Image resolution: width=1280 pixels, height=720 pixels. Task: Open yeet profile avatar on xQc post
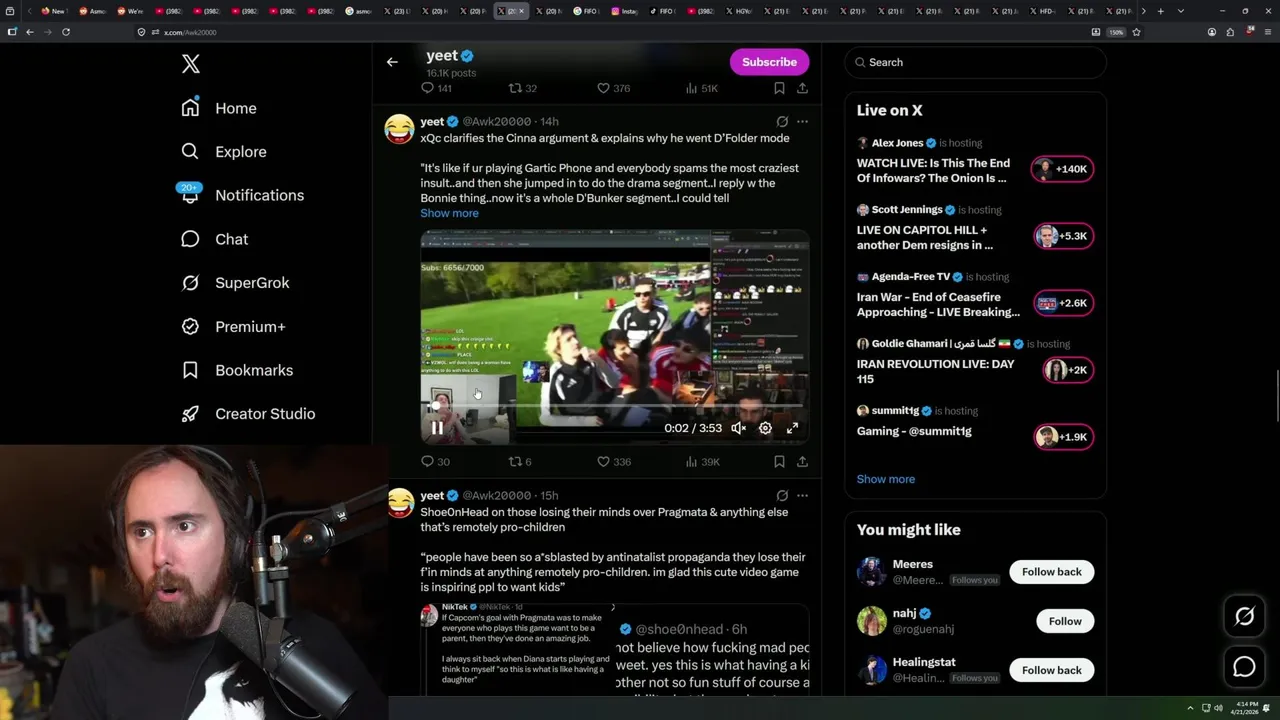400,129
